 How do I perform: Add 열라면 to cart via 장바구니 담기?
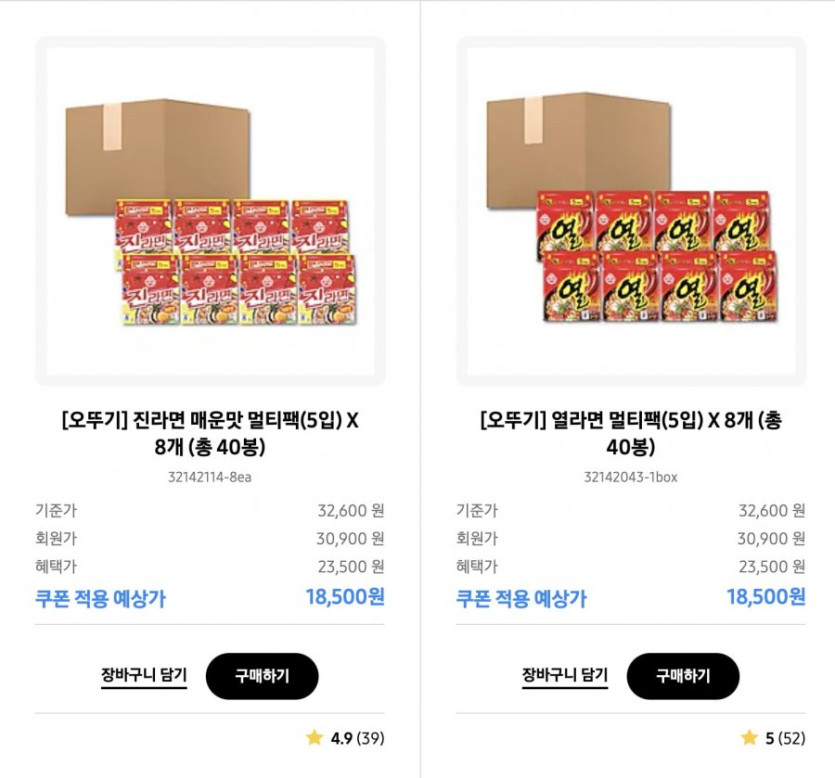coord(565,675)
